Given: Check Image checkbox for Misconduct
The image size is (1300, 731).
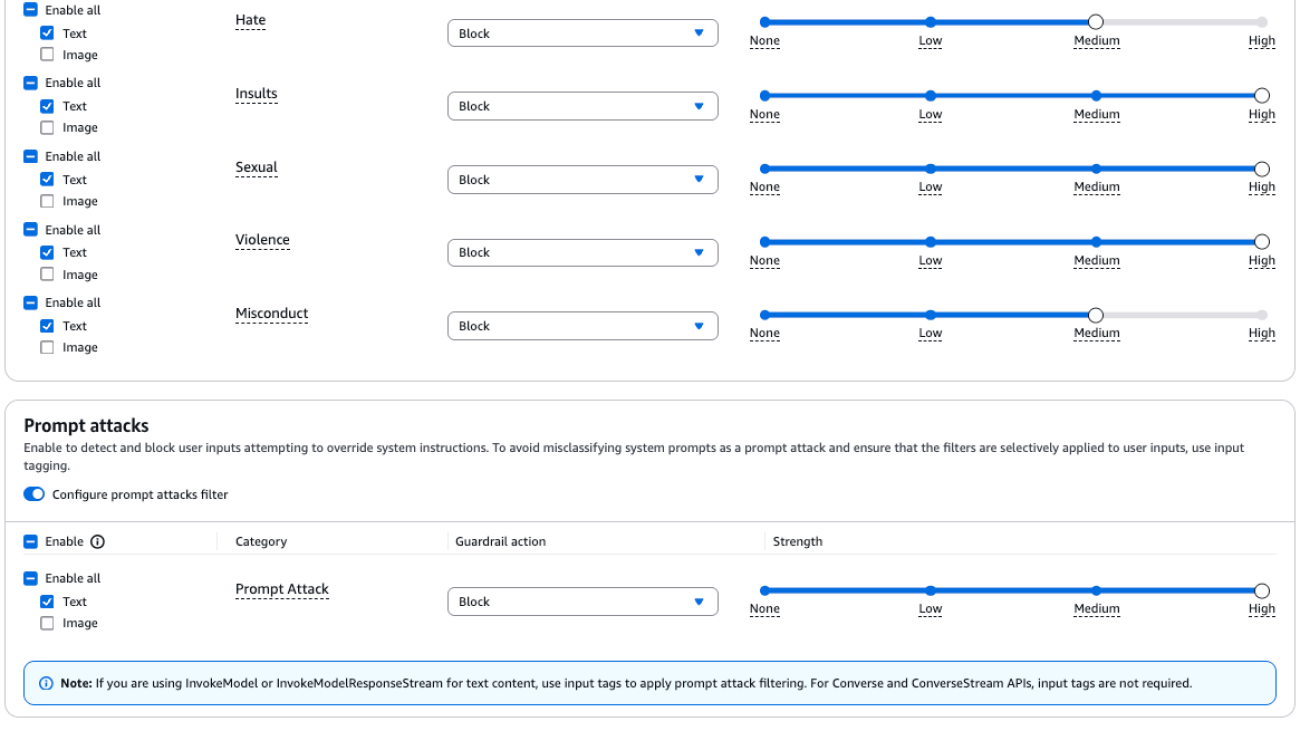Looking at the screenshot, I should (47, 347).
